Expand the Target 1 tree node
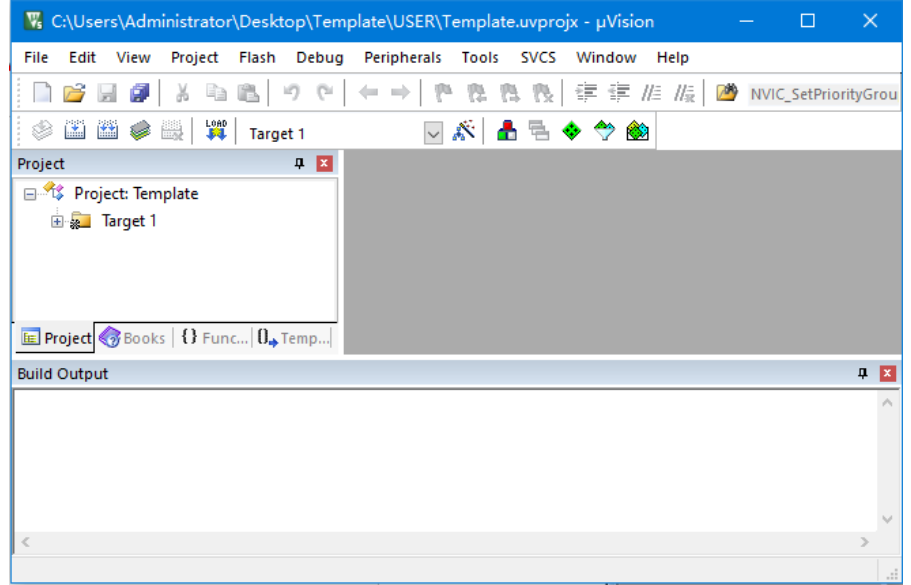 click(x=57, y=221)
